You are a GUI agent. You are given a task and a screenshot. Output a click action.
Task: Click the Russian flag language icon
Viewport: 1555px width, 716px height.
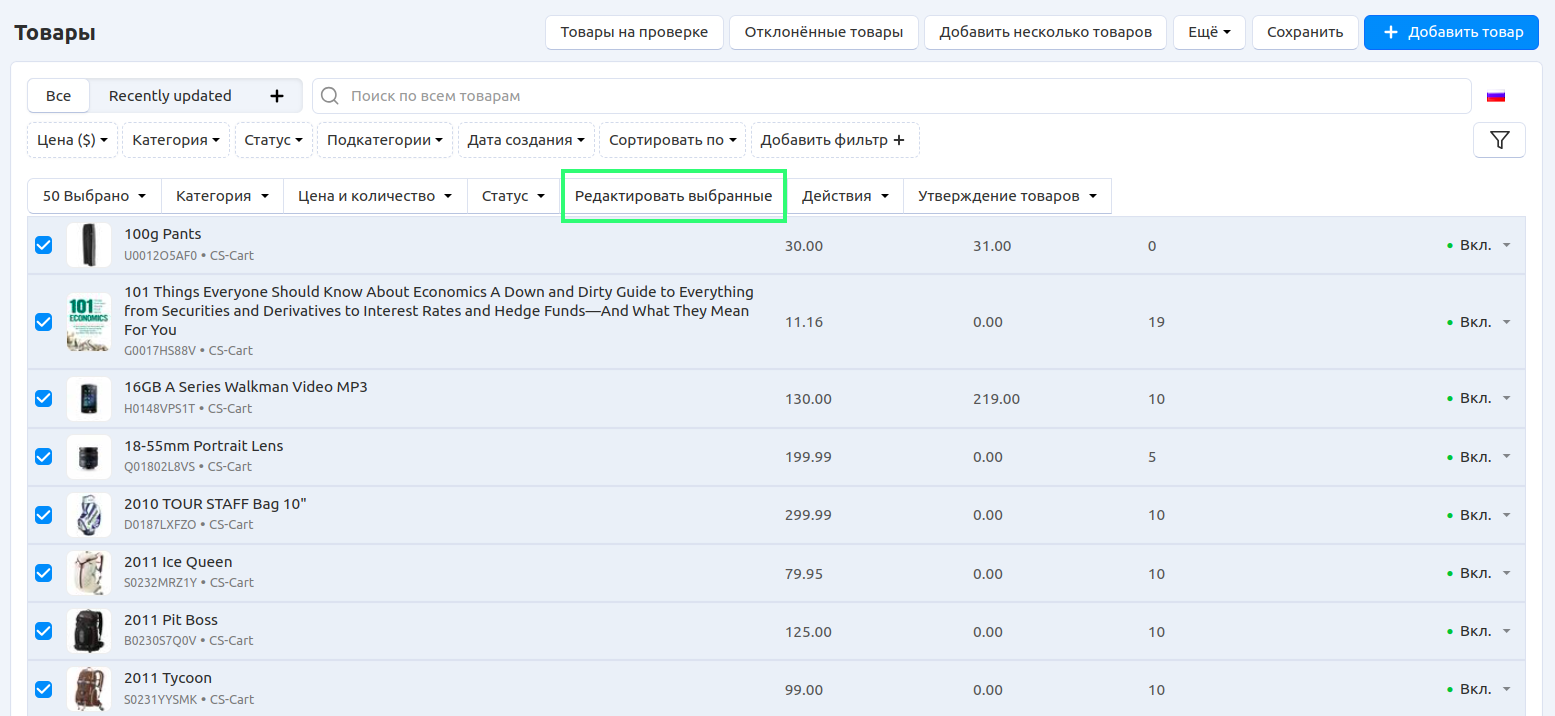[x=1496, y=96]
